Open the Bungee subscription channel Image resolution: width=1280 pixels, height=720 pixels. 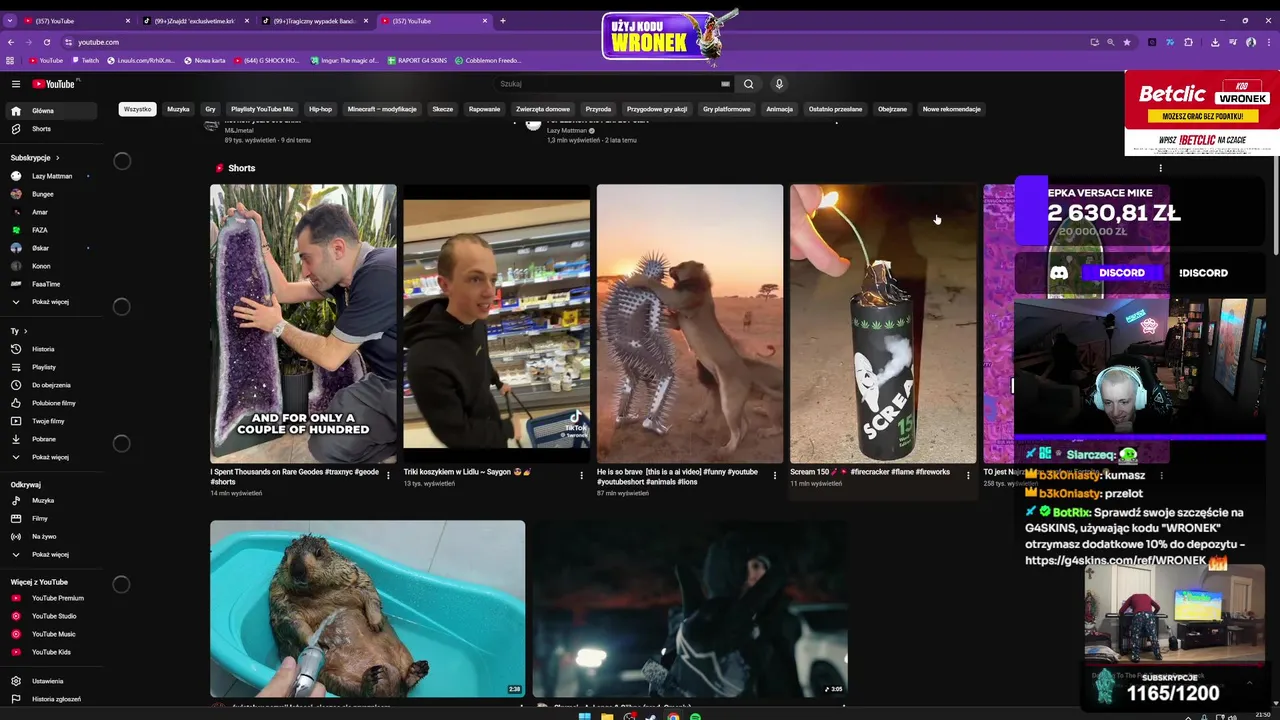pyautogui.click(x=50, y=194)
